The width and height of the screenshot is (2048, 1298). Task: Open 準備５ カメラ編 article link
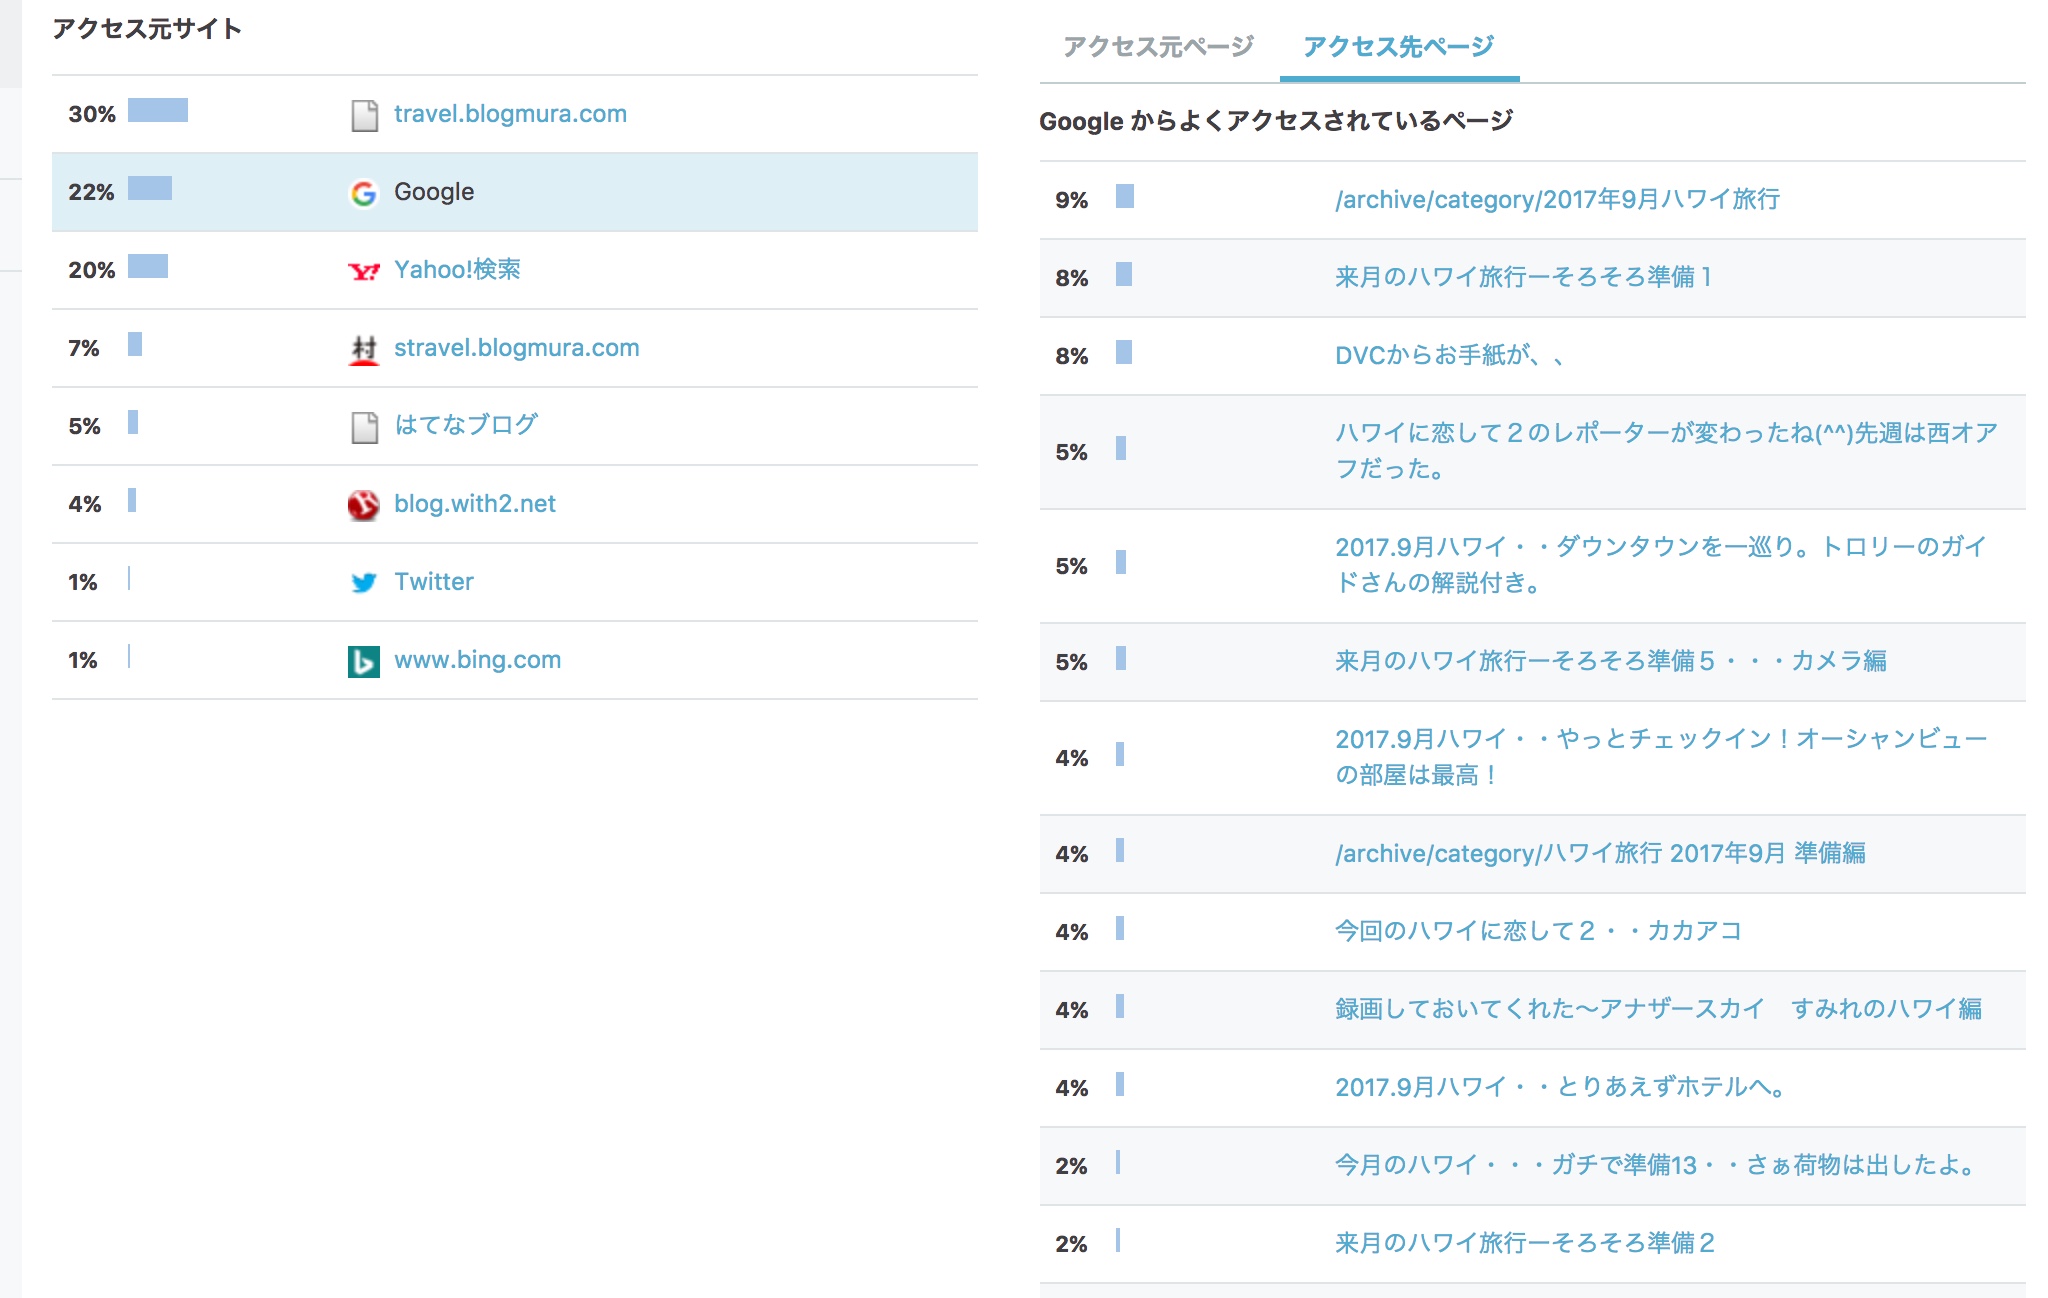click(1611, 661)
